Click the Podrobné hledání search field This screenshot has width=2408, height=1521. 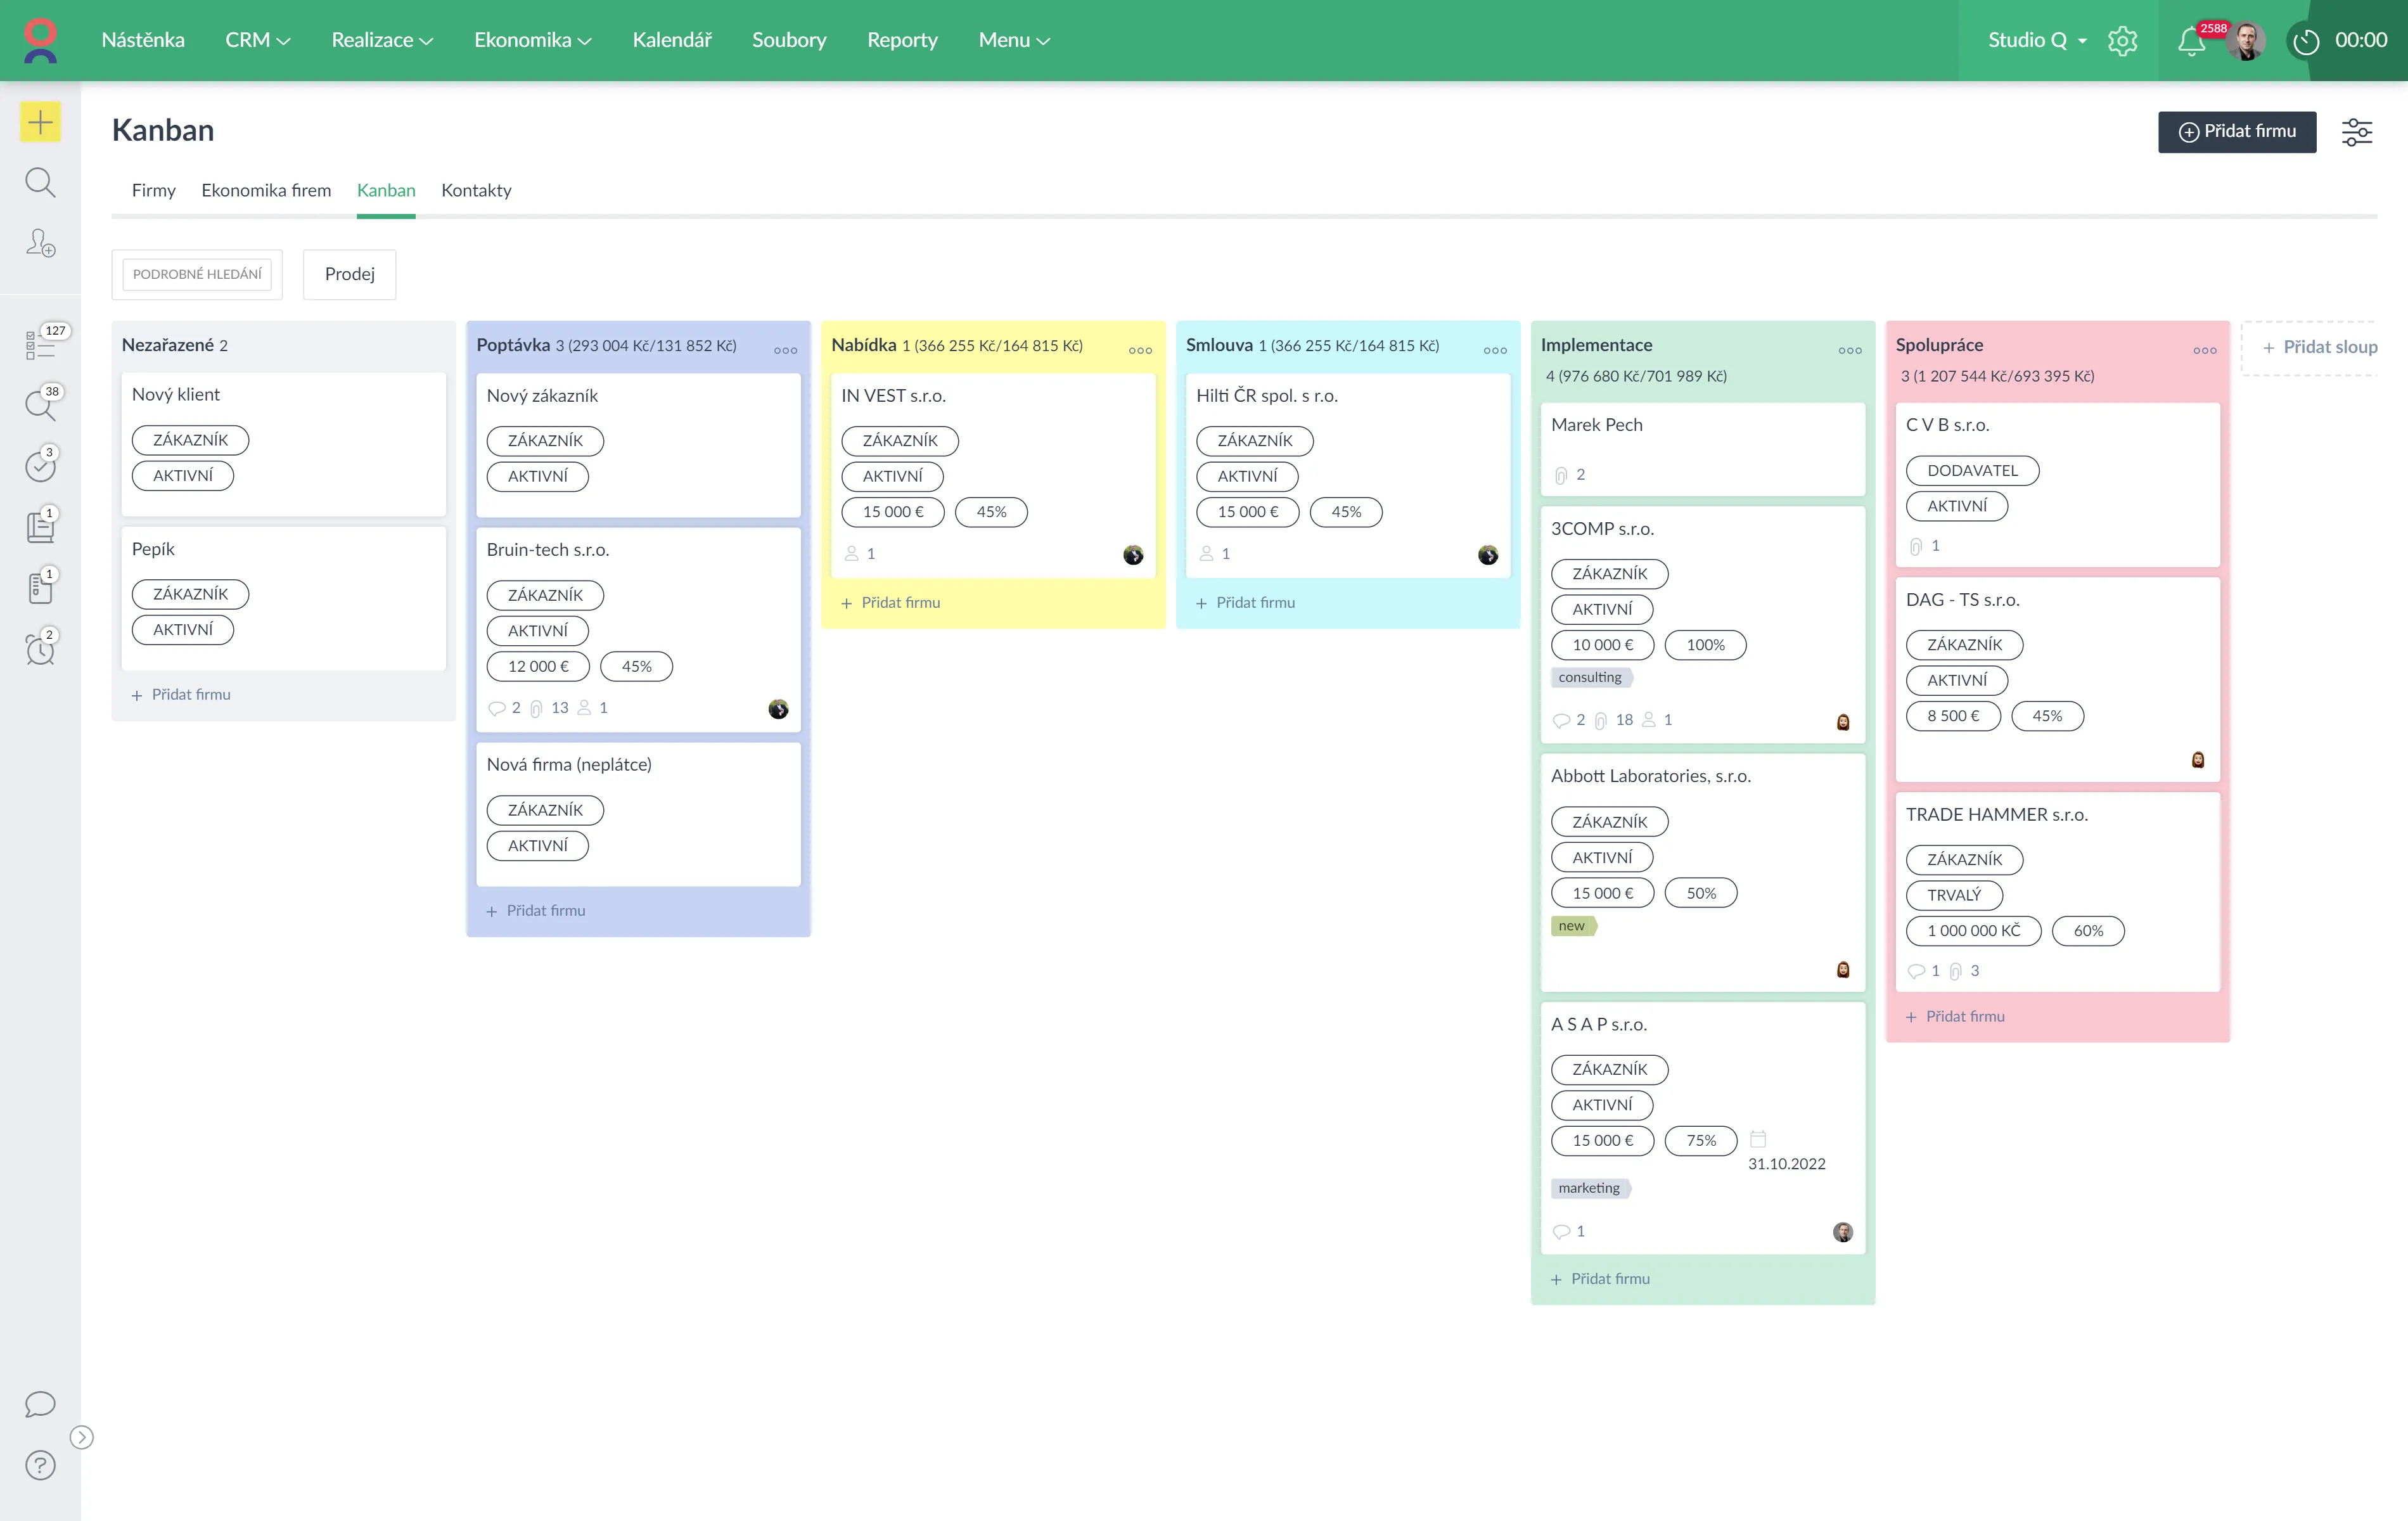(197, 274)
